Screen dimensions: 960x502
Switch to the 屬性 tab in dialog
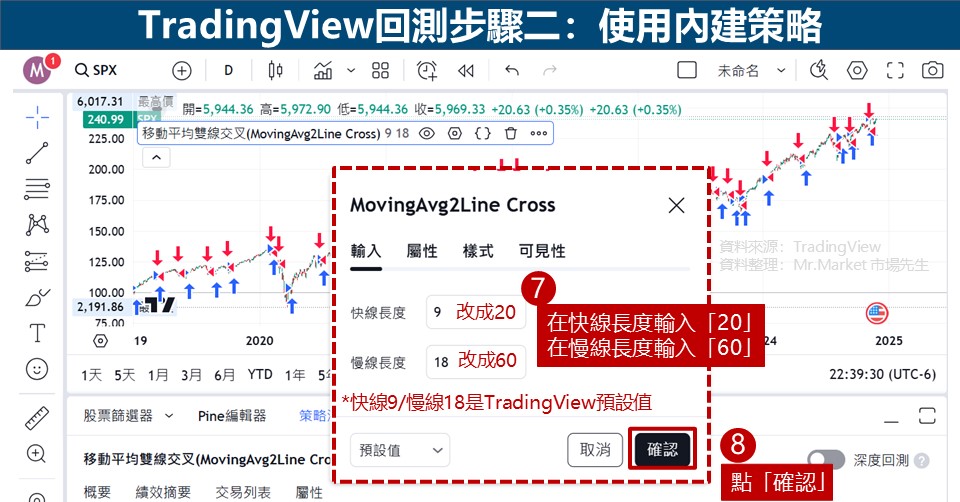click(x=422, y=251)
